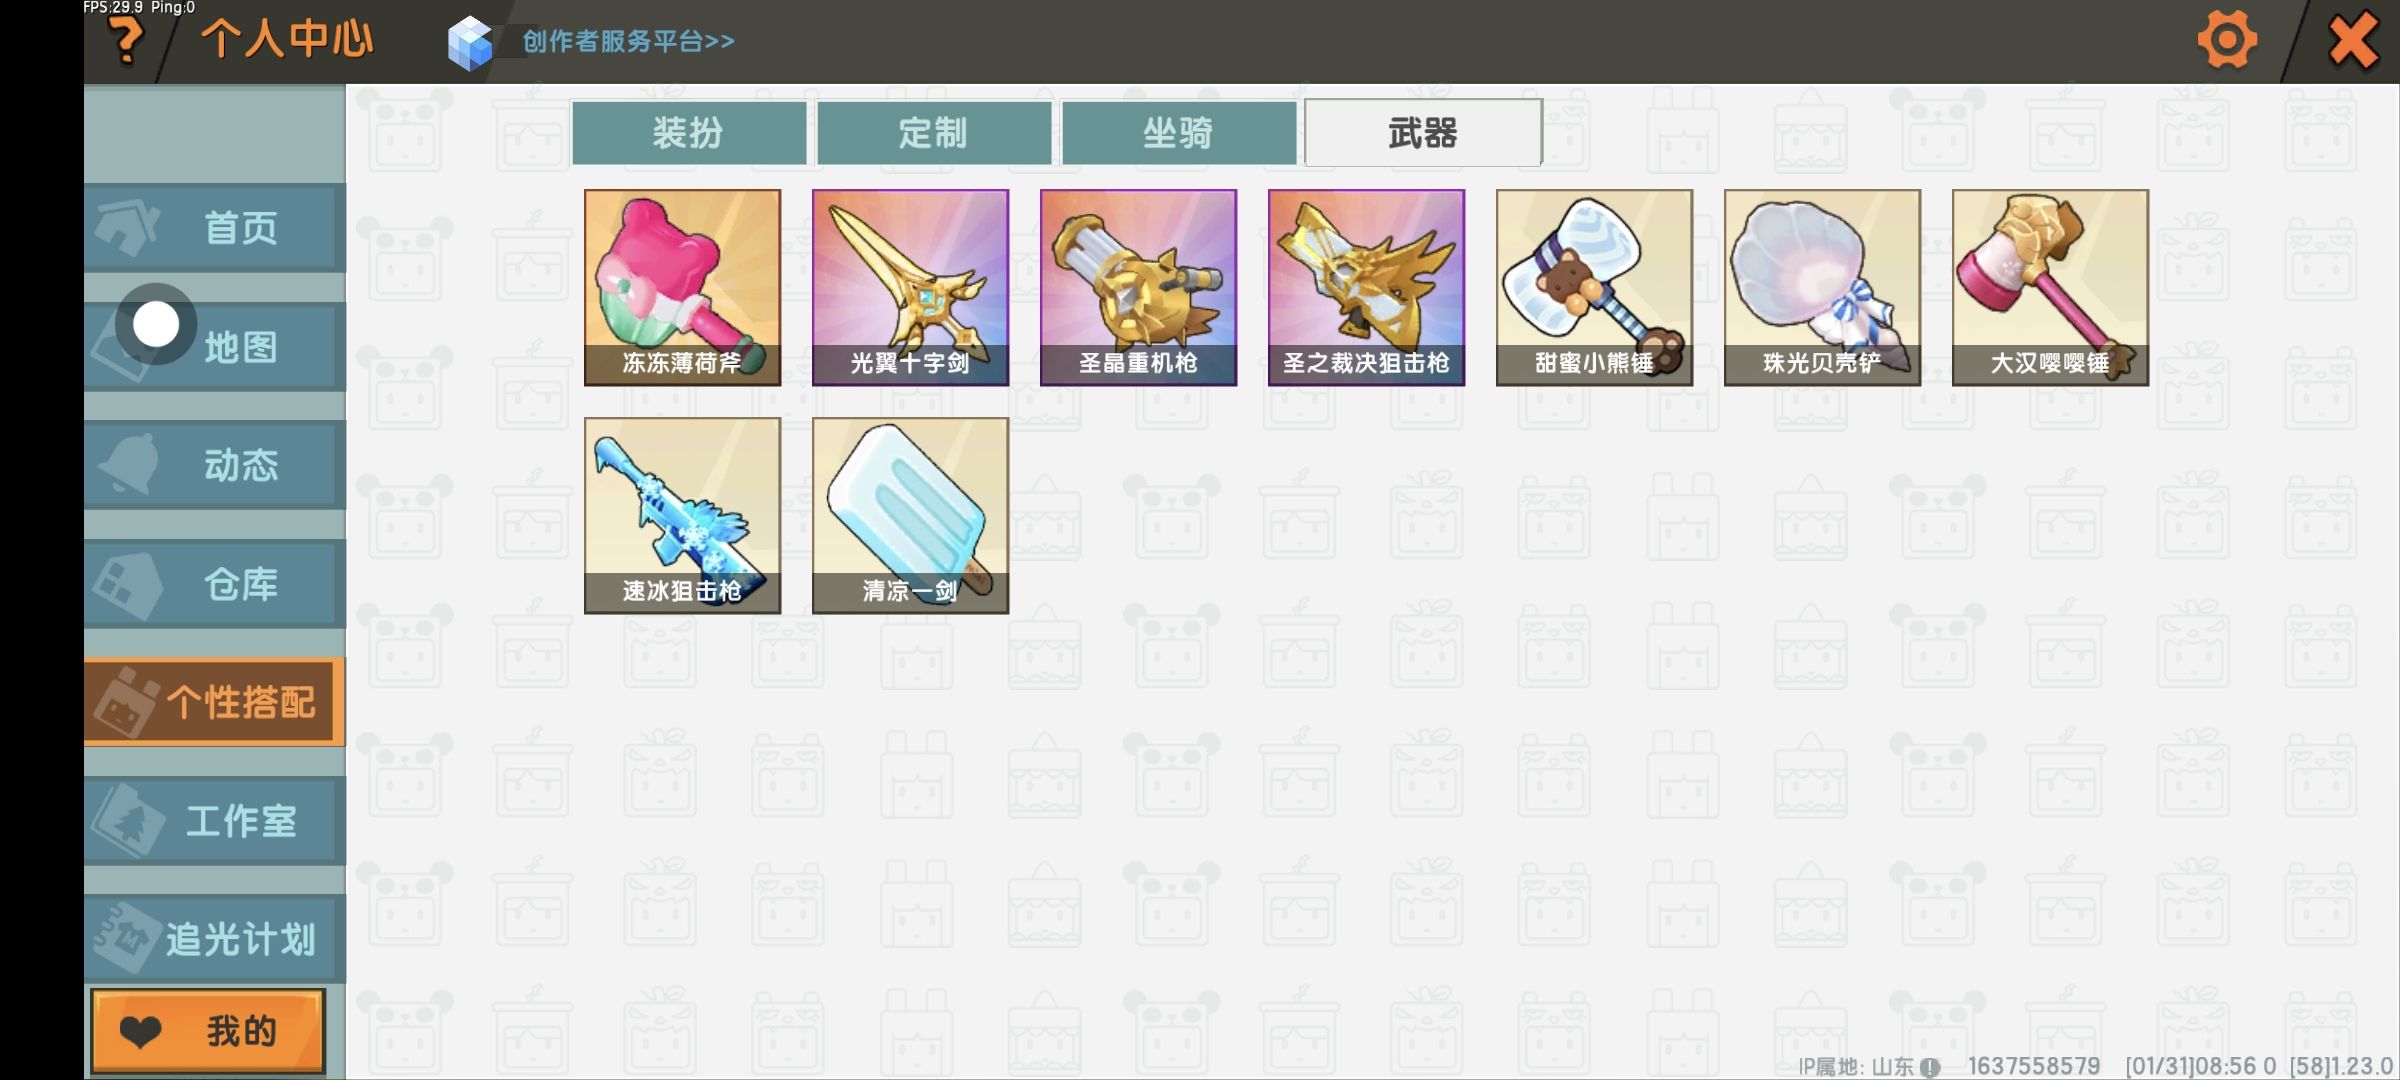This screenshot has width=2400, height=1080.
Task: Pick the 速冰狙击枪 ice rifle
Action: (x=682, y=515)
